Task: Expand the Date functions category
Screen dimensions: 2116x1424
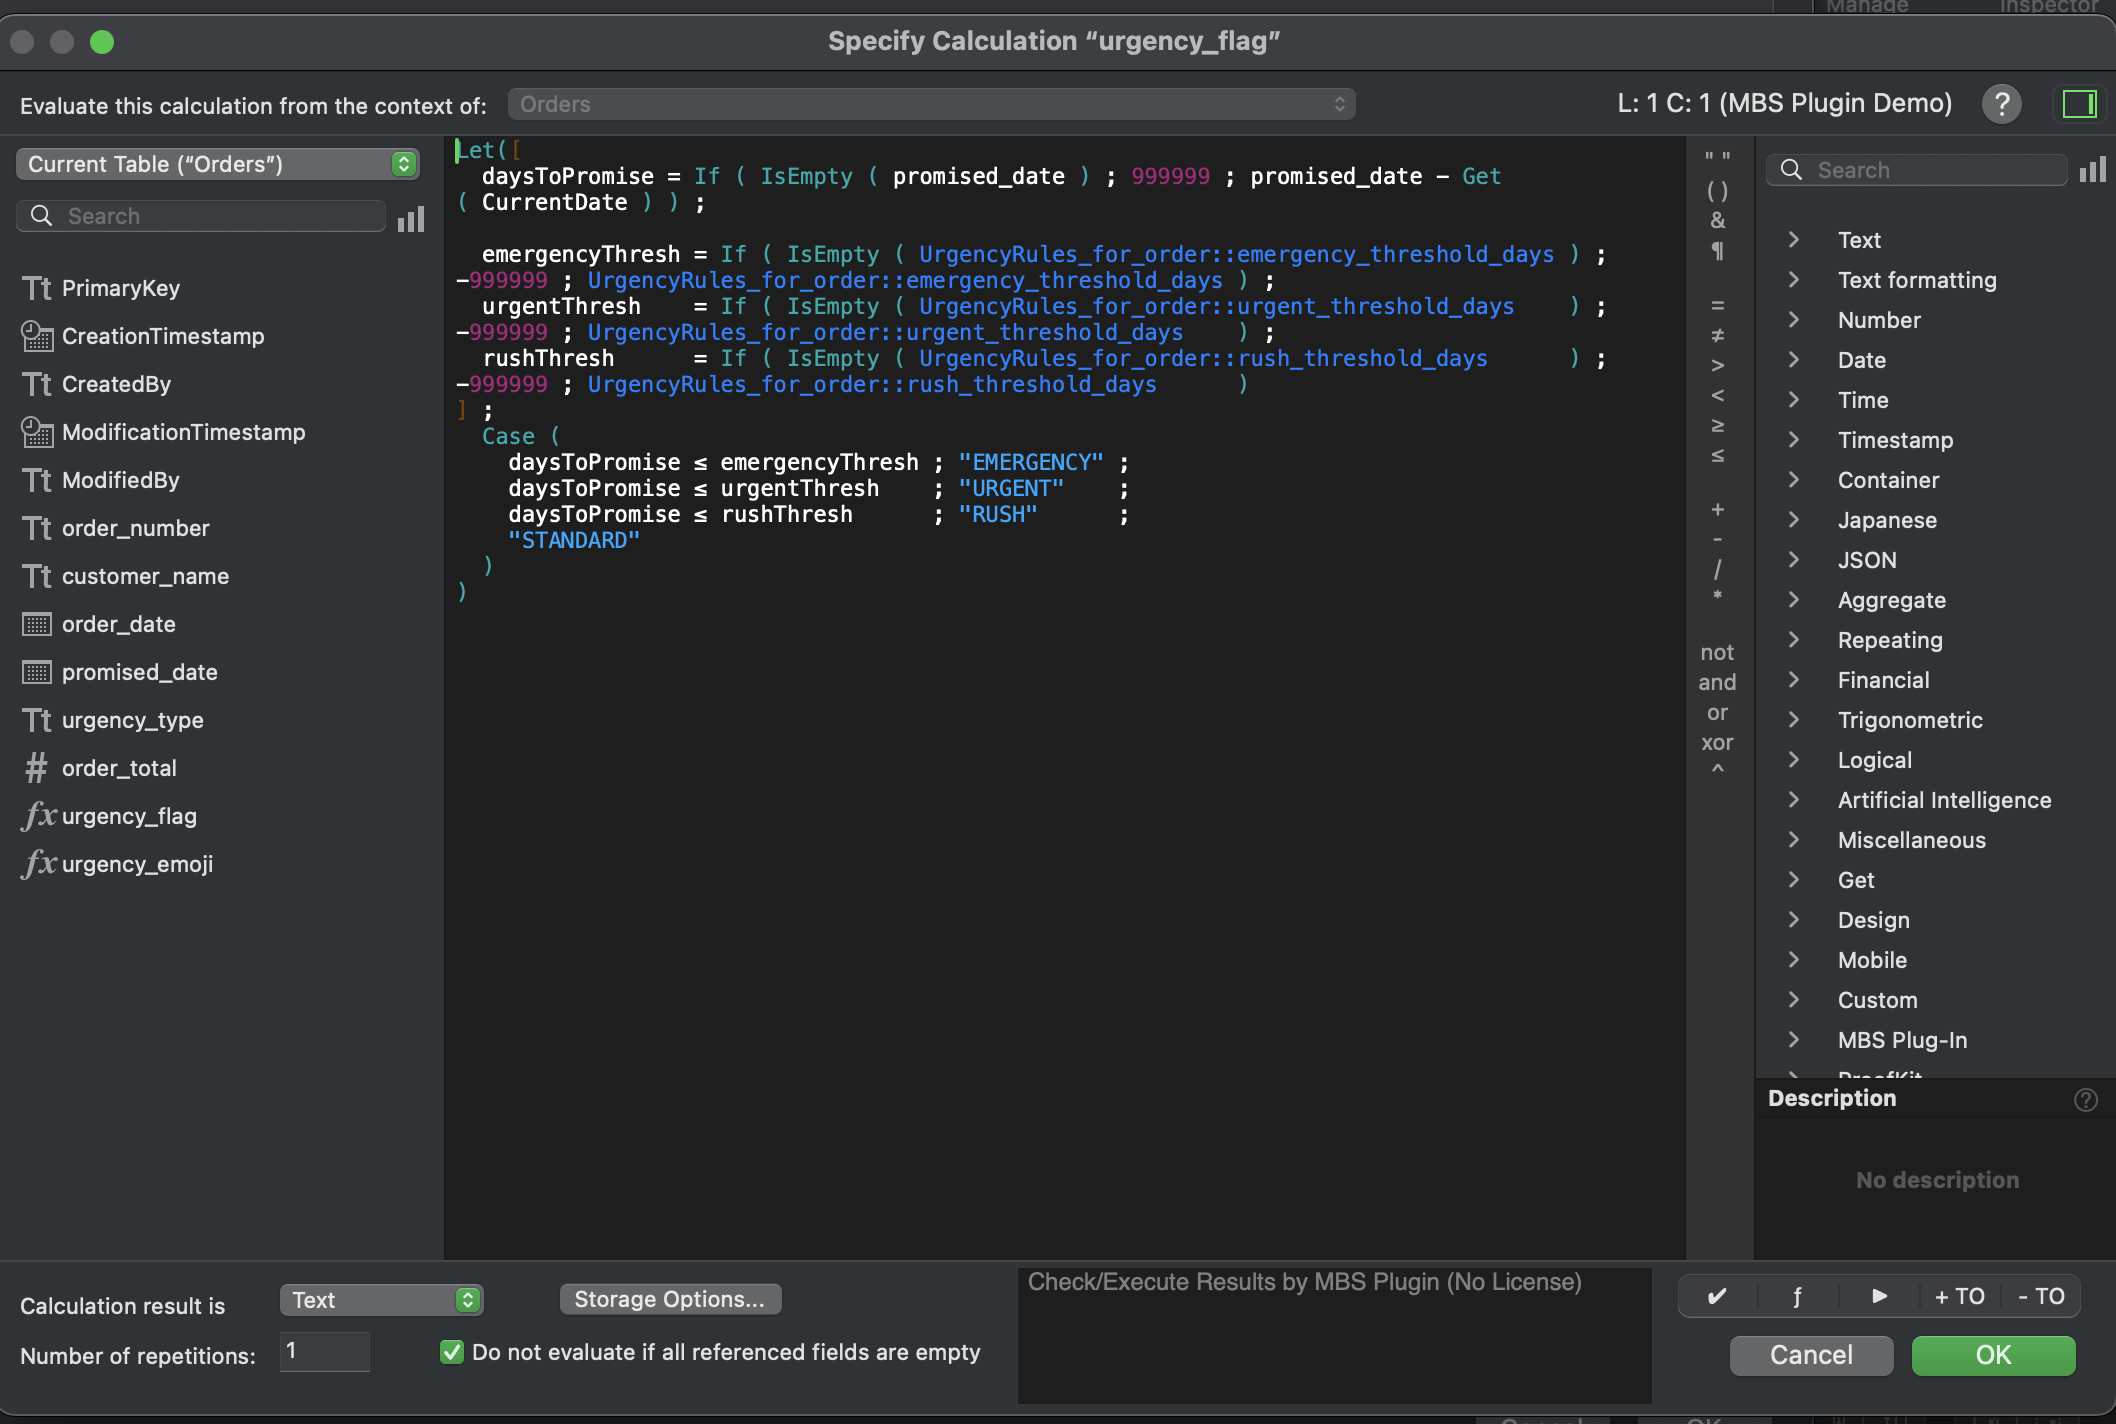Action: (x=1794, y=360)
